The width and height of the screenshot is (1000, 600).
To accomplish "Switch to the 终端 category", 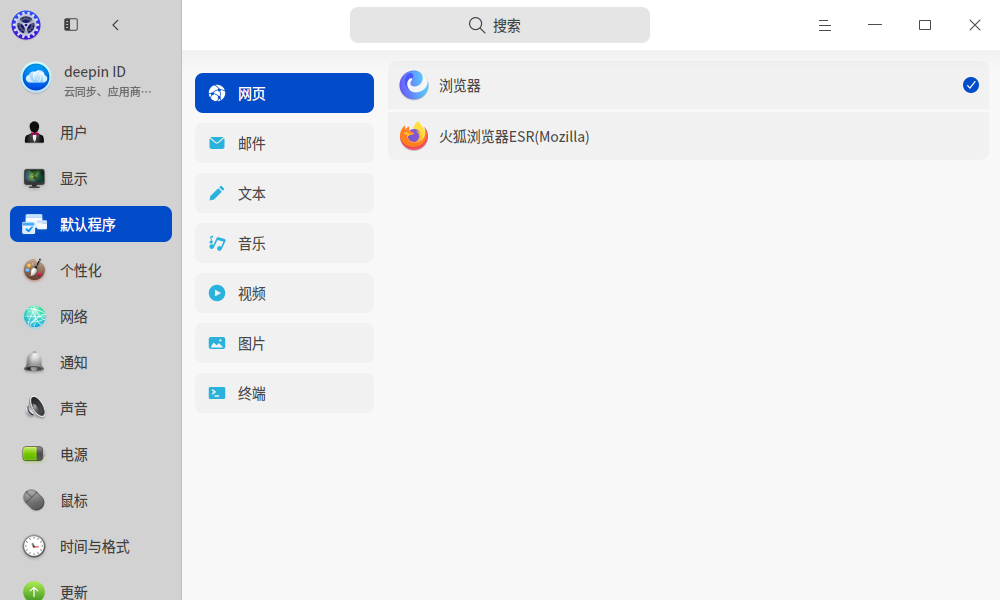I will (x=284, y=393).
